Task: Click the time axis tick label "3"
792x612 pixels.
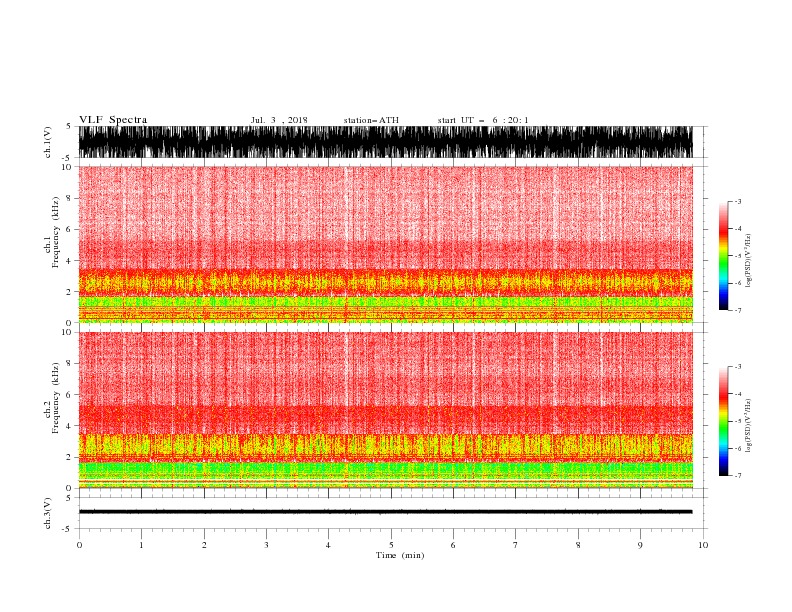Action: 266,545
